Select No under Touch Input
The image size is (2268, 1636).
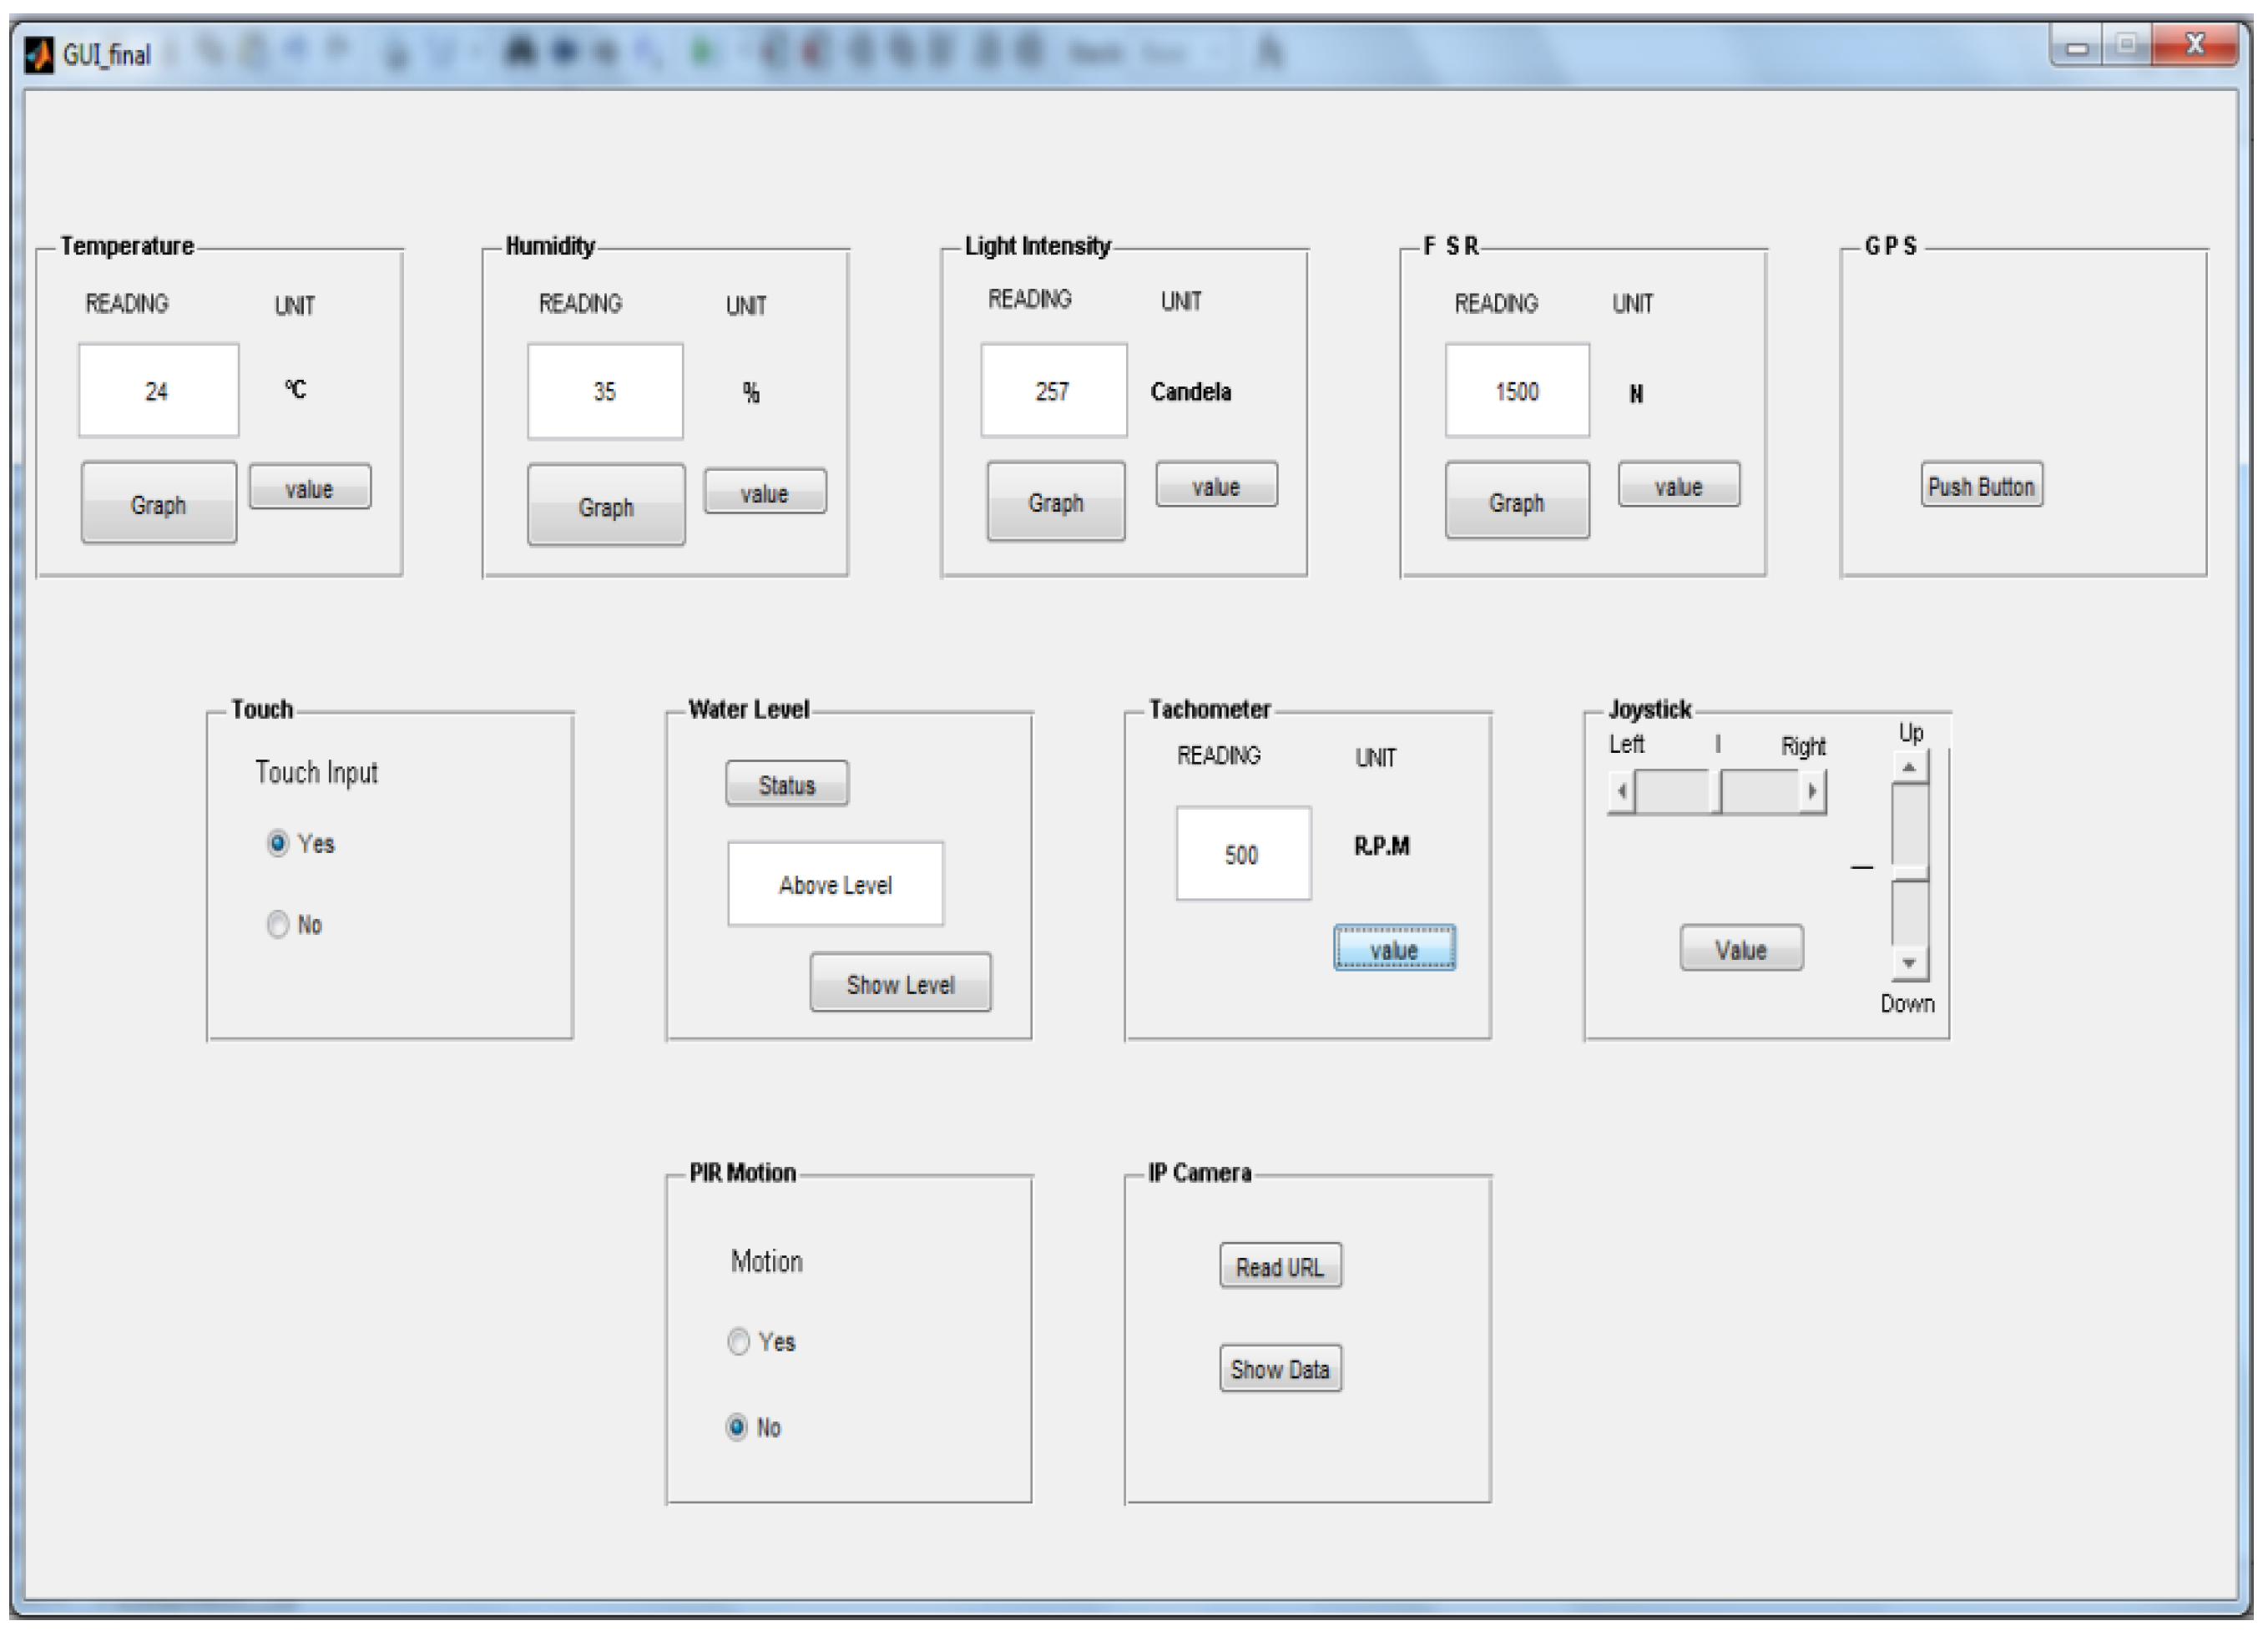click(278, 924)
